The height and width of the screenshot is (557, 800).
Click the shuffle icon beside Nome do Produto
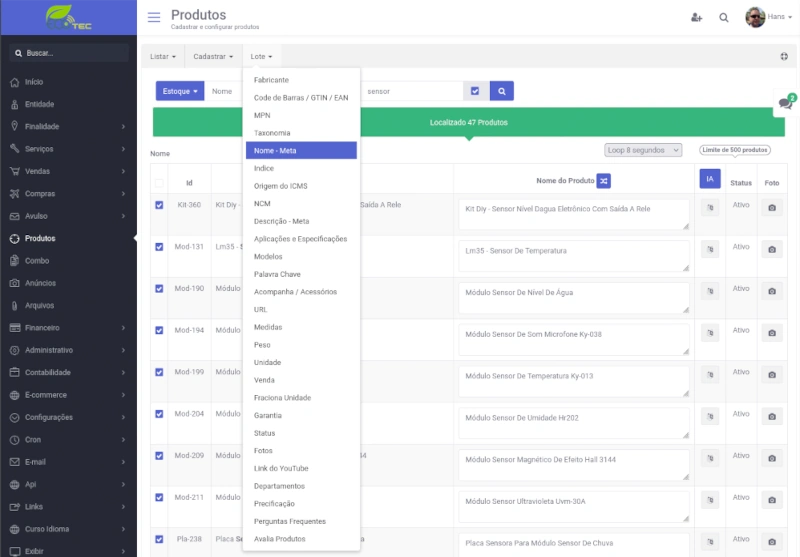tap(604, 181)
